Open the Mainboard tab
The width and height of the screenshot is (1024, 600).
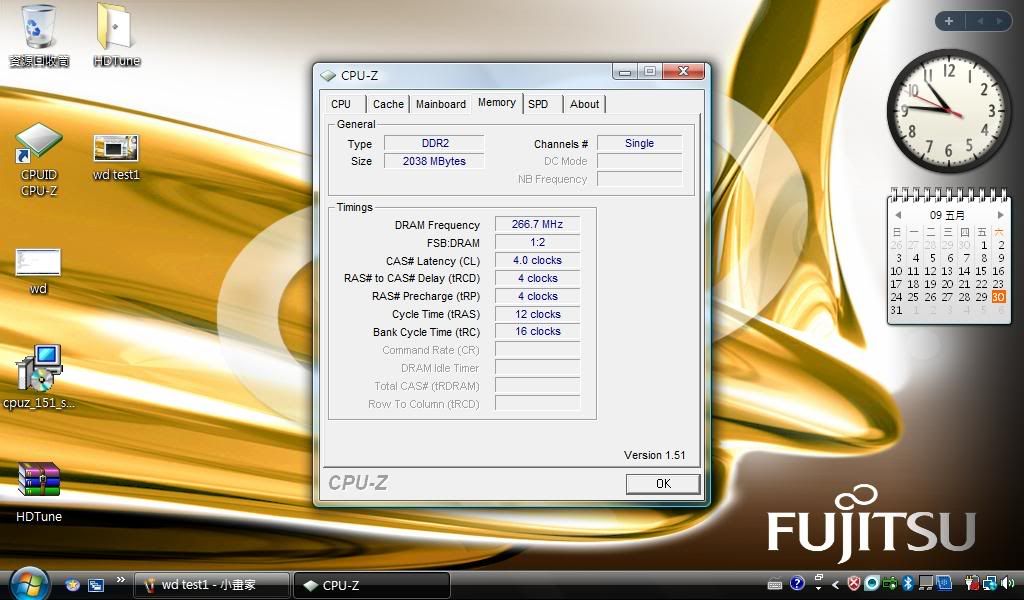coord(441,104)
